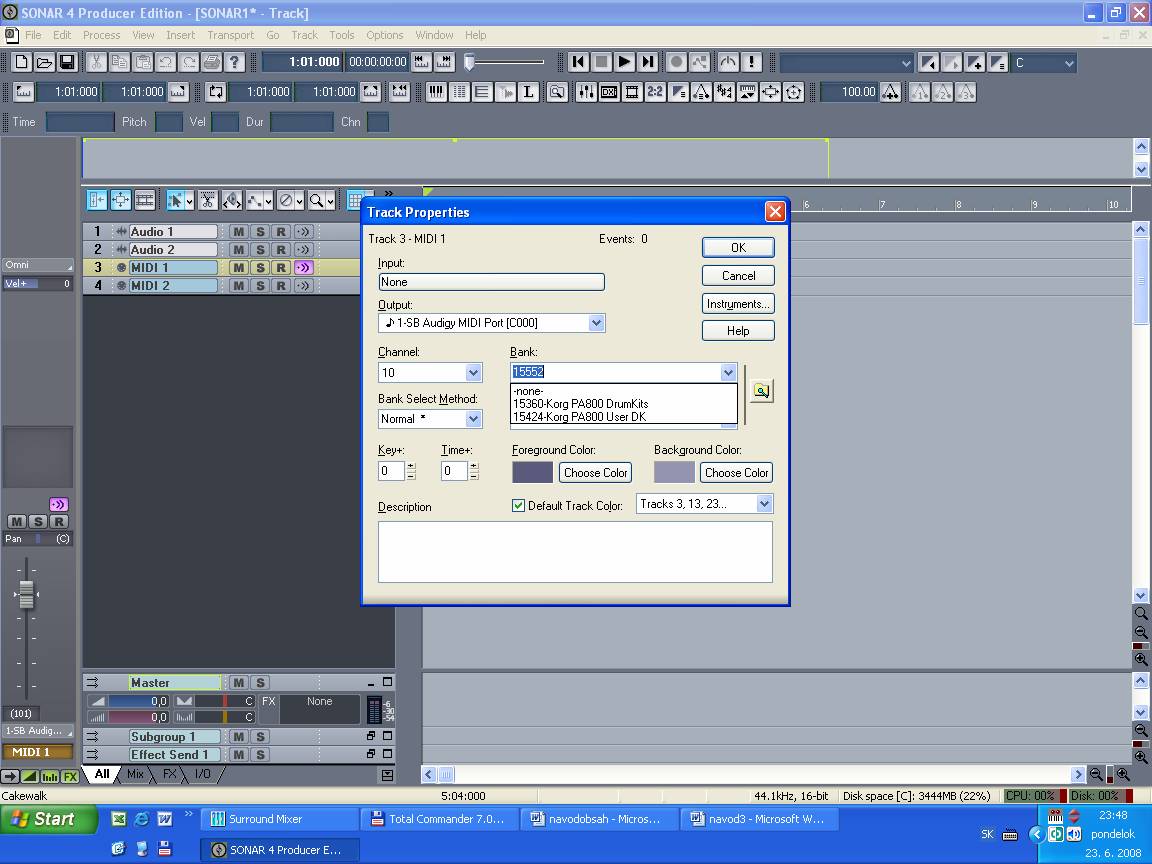Image resolution: width=1152 pixels, height=864 pixels.
Task: Choose Color for Background Color
Action: (x=736, y=472)
